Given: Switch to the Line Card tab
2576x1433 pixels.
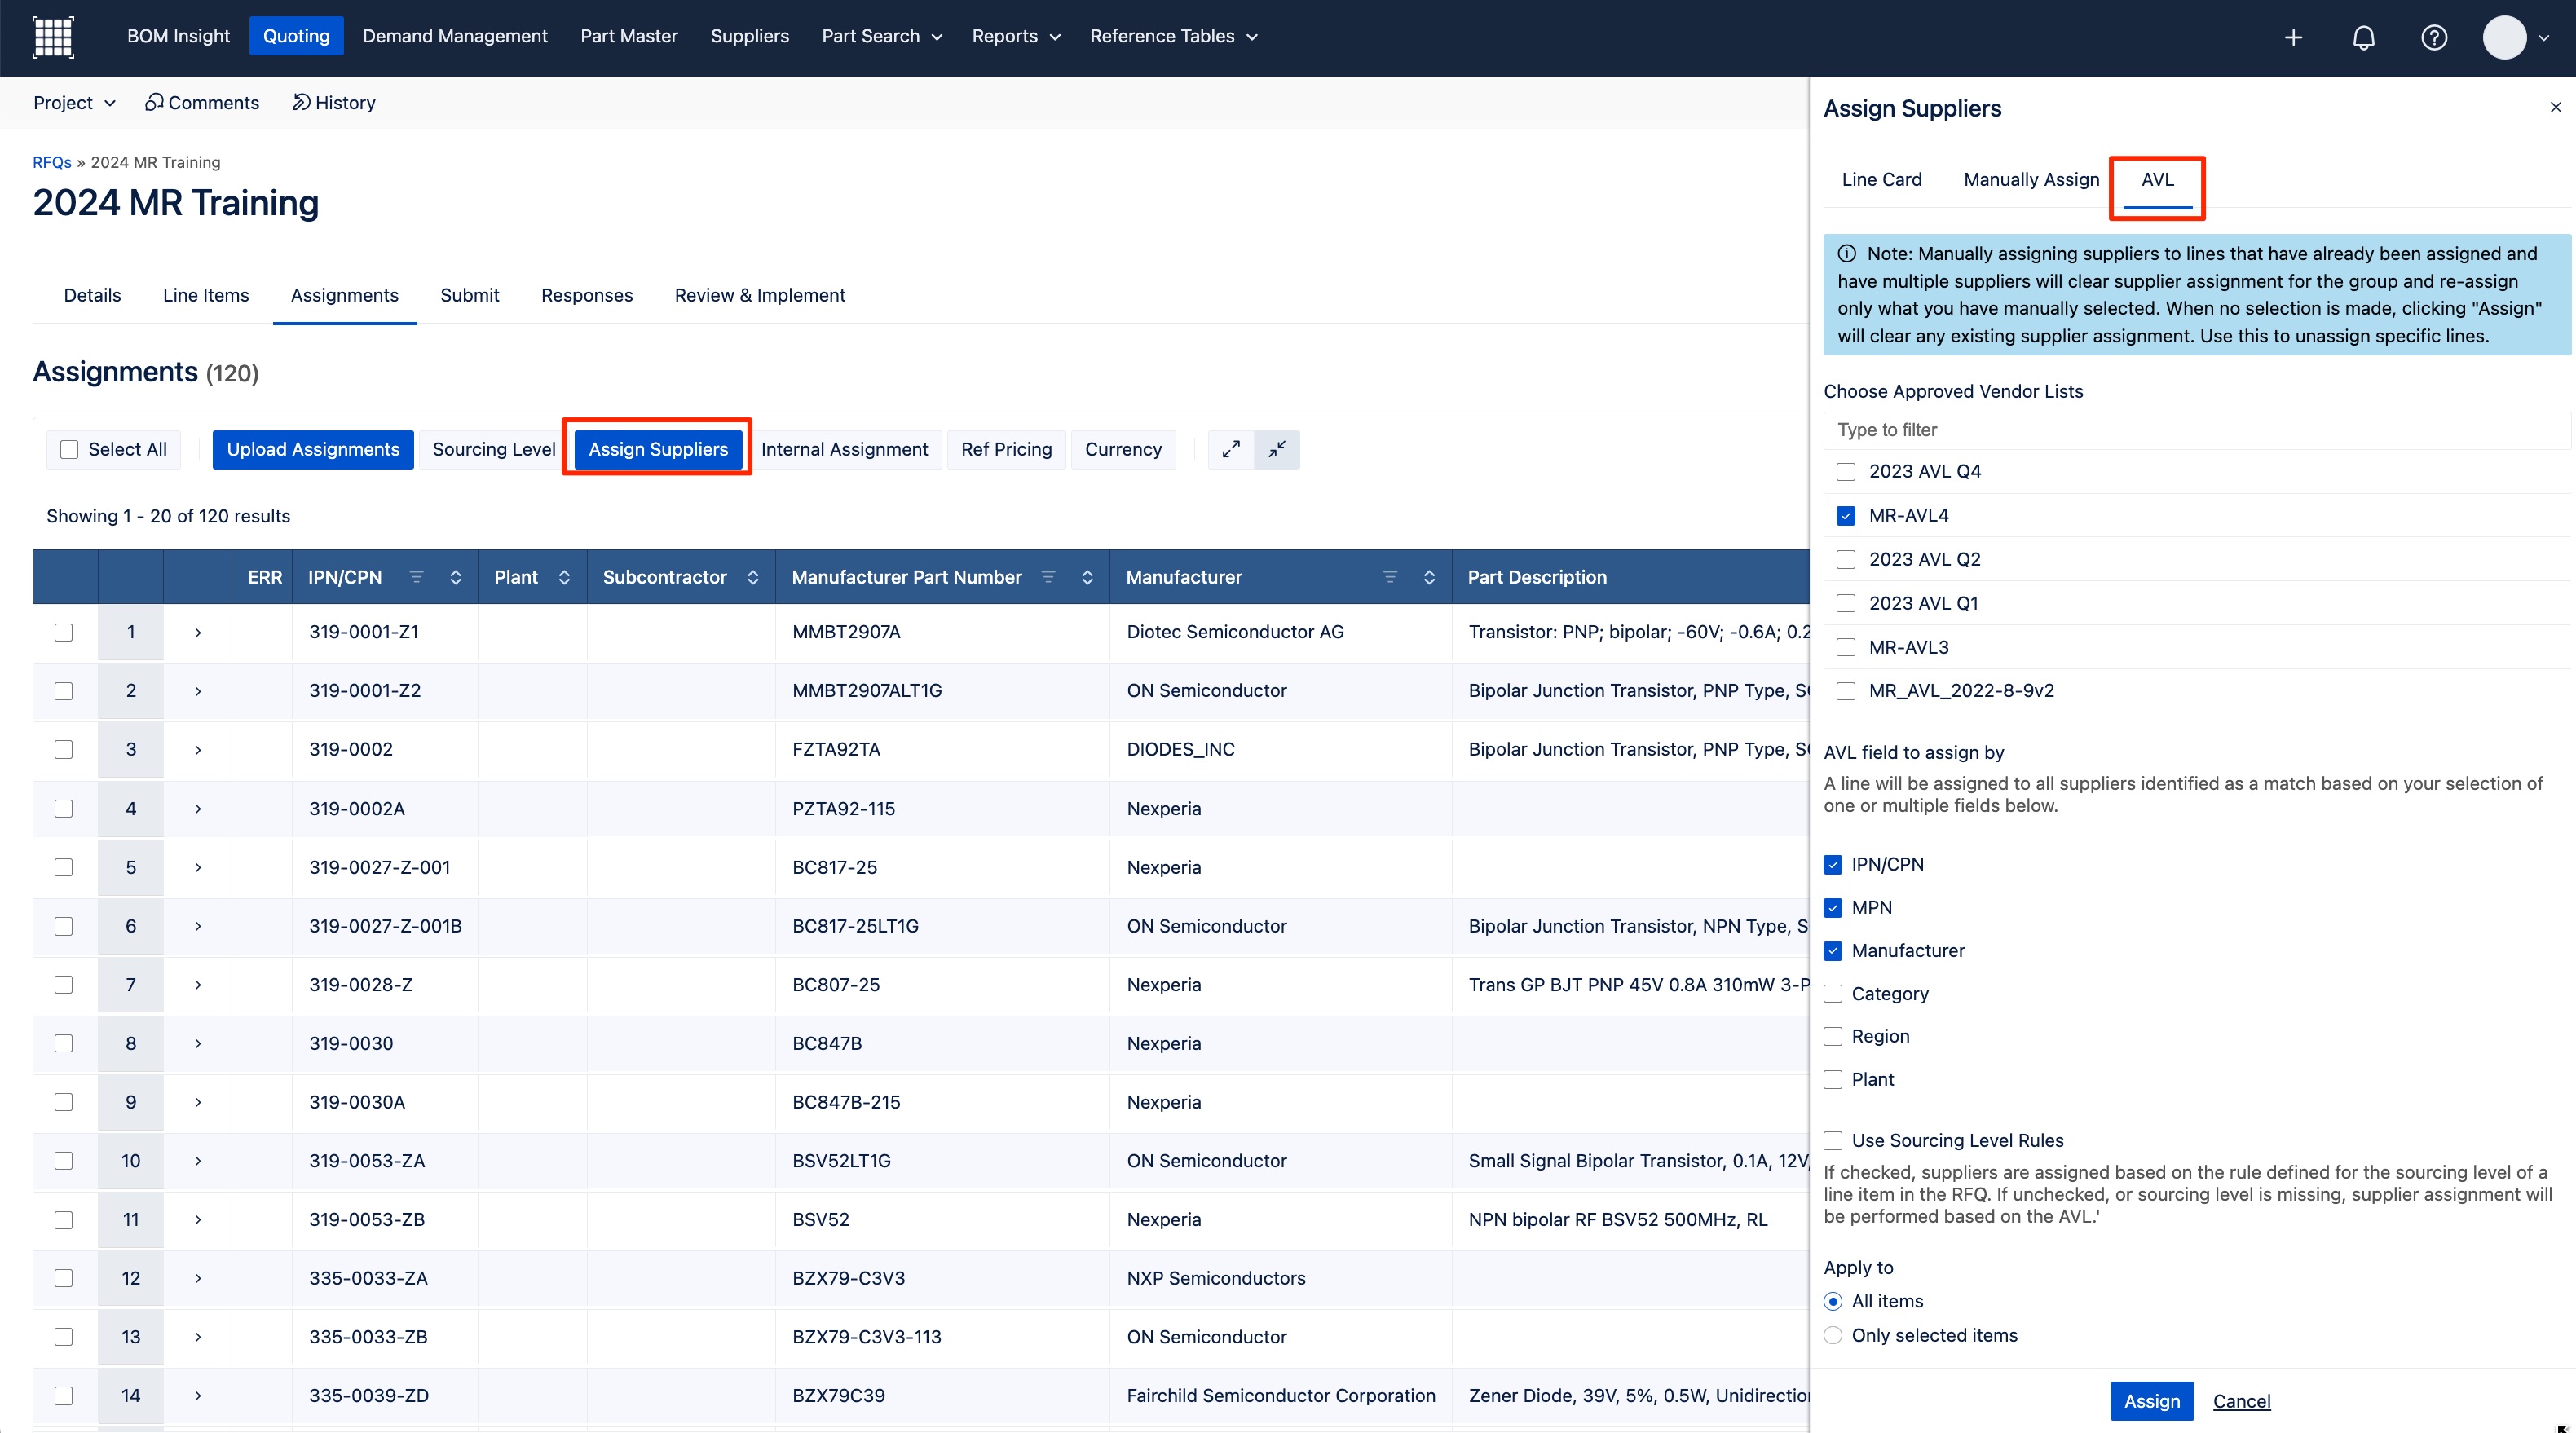Looking at the screenshot, I should coord(1881,180).
